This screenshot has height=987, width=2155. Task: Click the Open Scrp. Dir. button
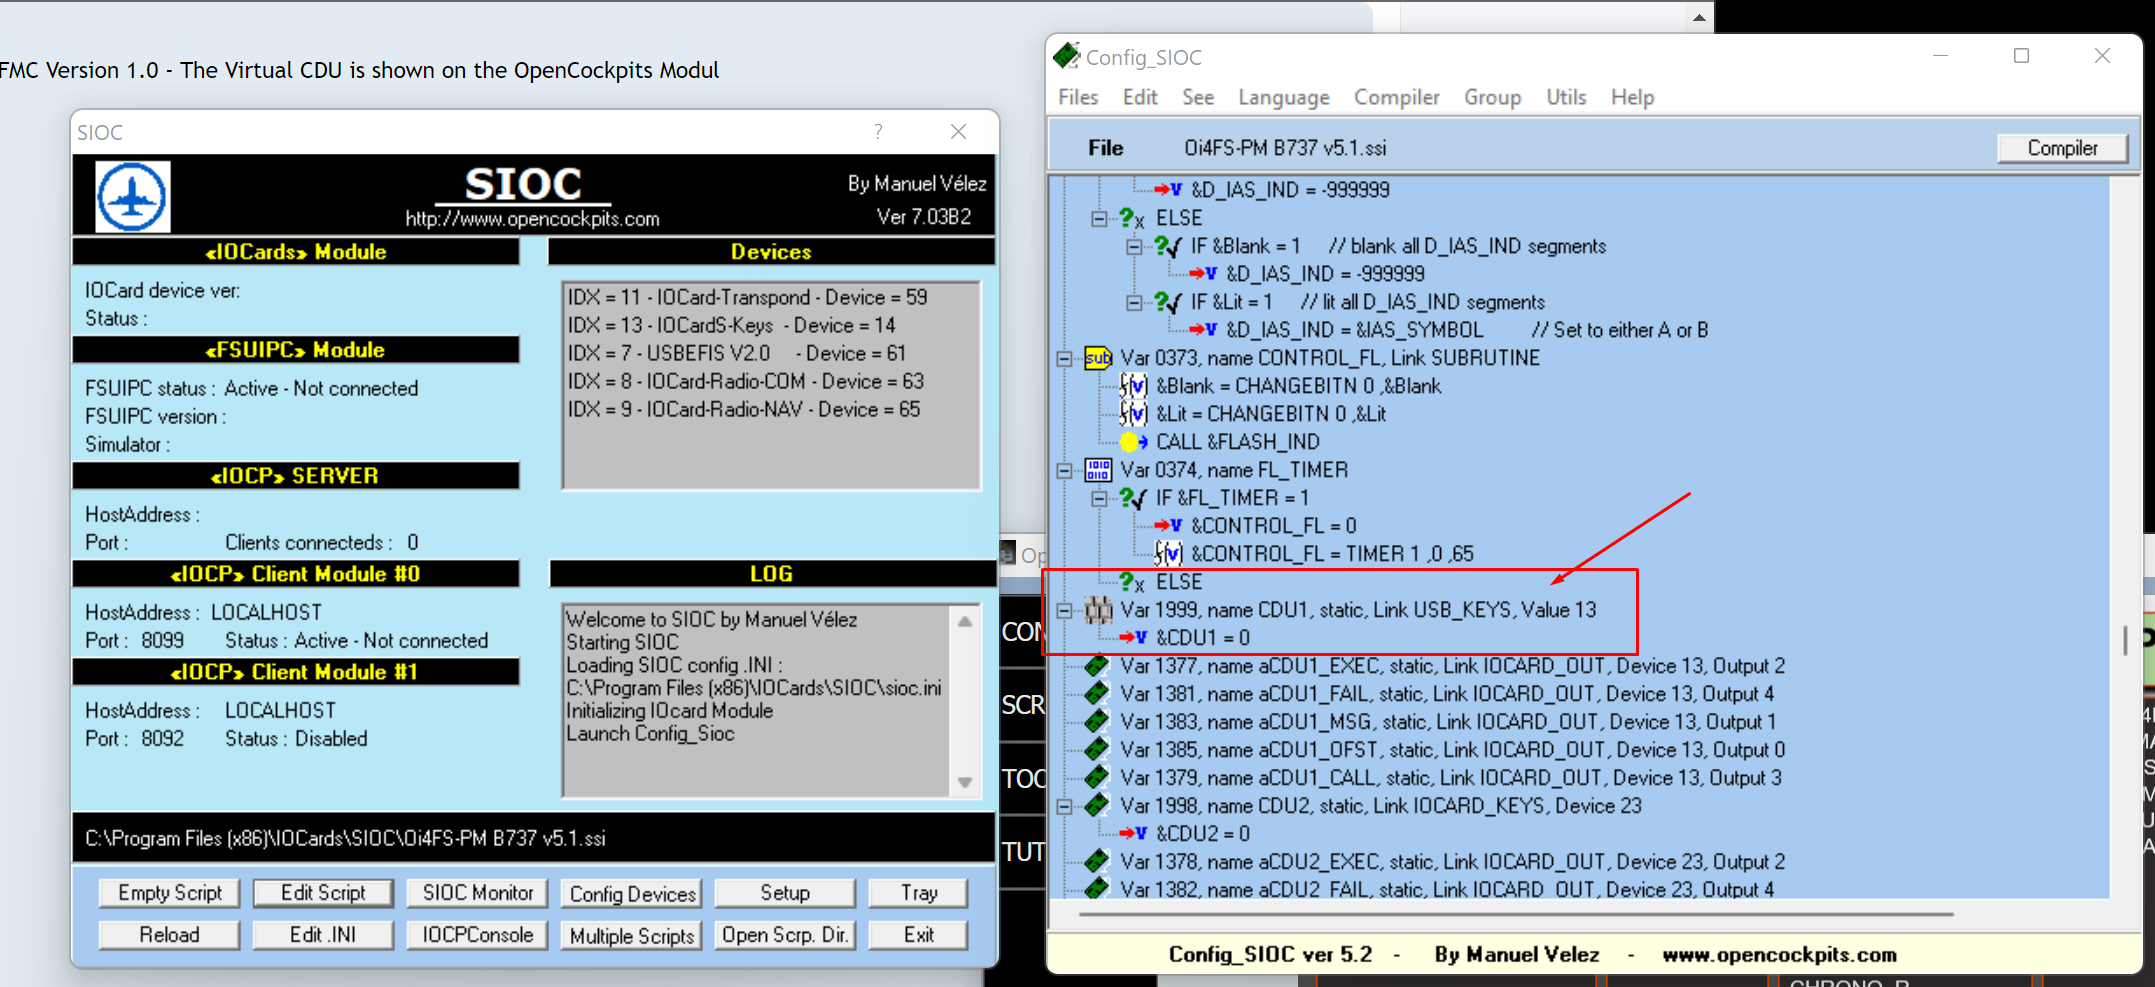click(x=785, y=935)
